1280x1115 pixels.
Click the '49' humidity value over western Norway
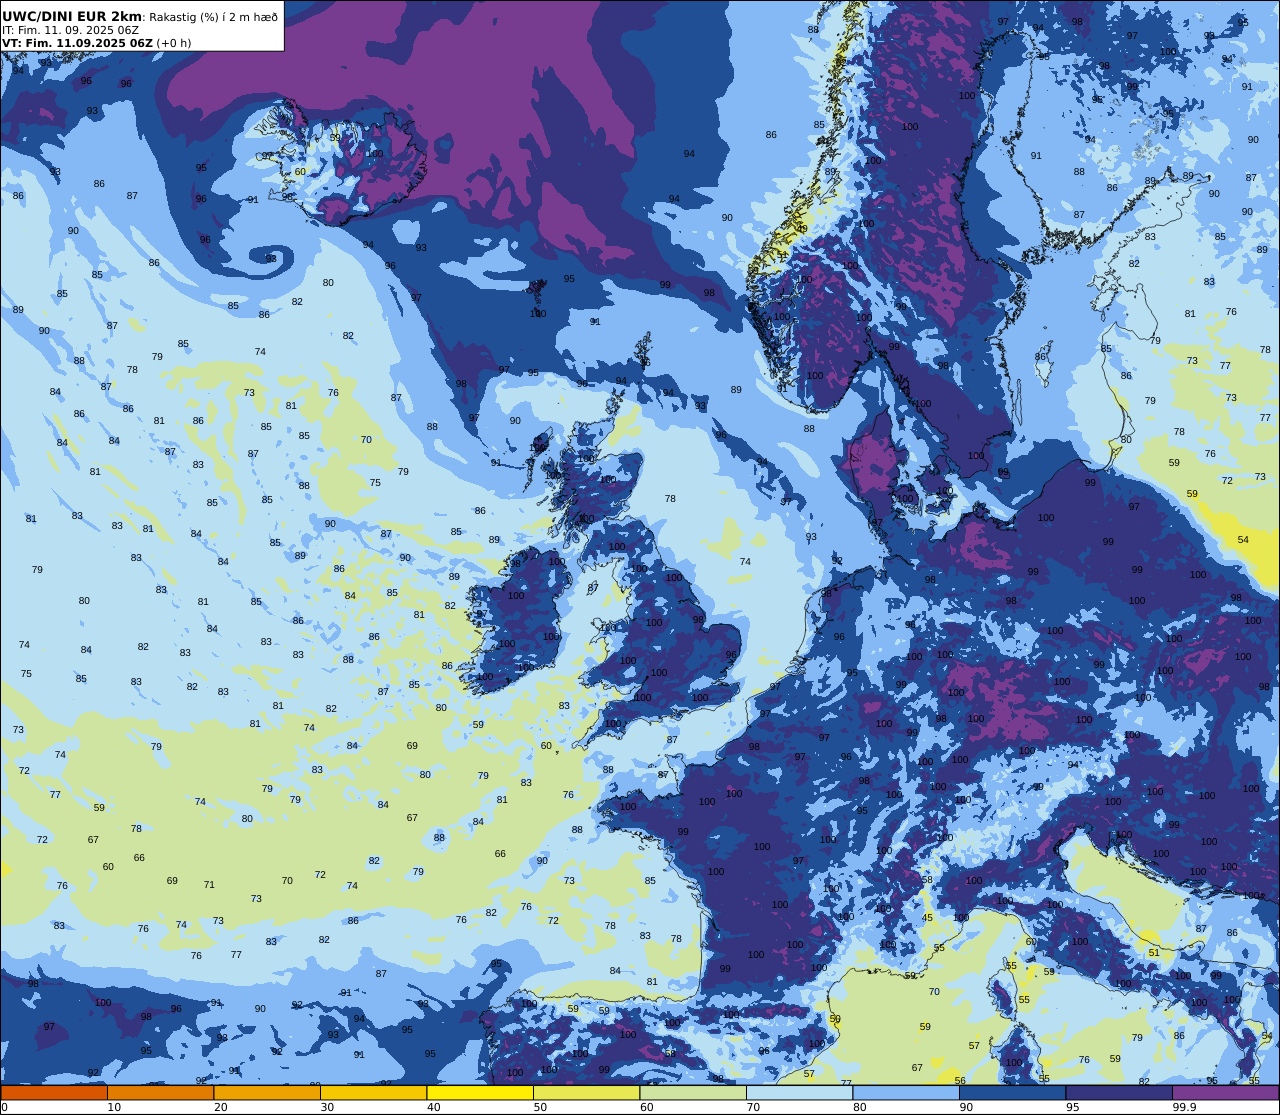click(x=802, y=229)
